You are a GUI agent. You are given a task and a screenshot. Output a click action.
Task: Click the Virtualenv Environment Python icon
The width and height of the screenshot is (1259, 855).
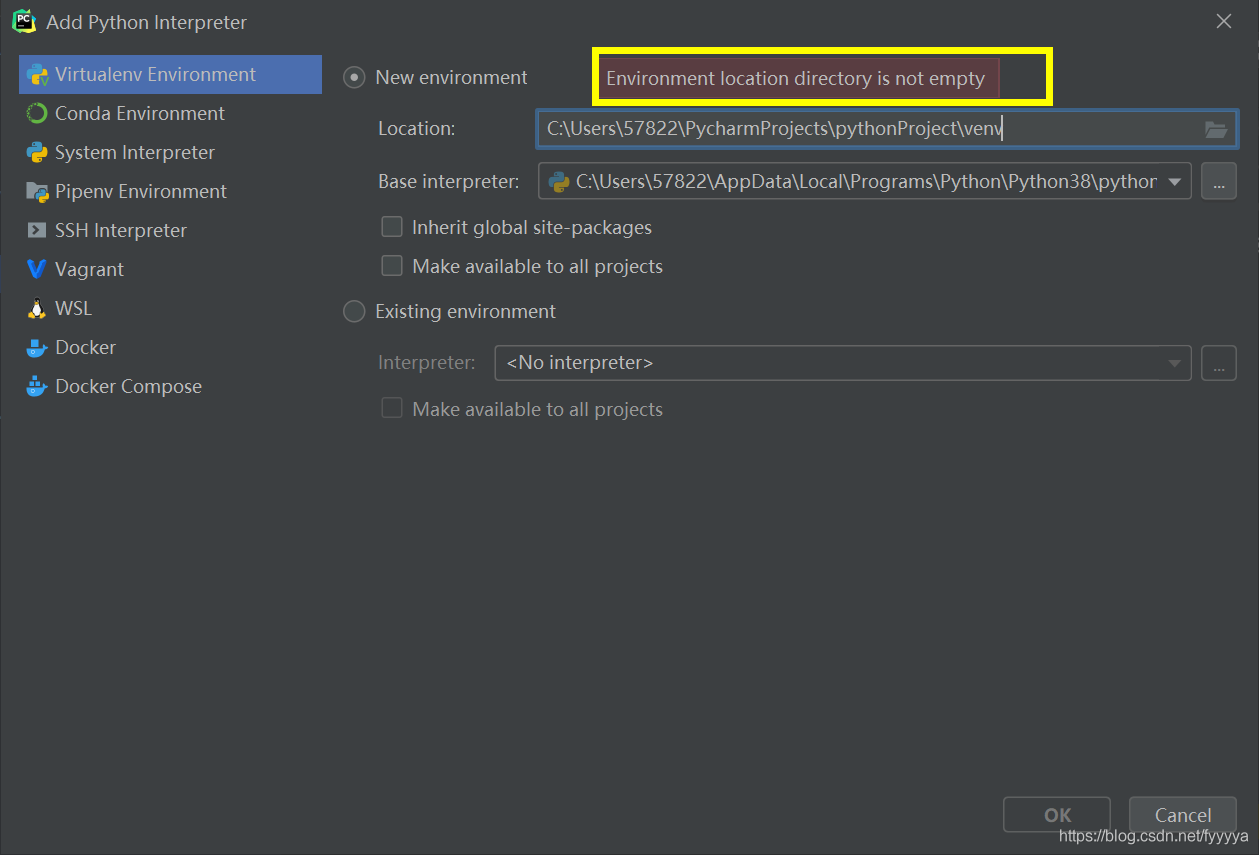click(x=37, y=75)
